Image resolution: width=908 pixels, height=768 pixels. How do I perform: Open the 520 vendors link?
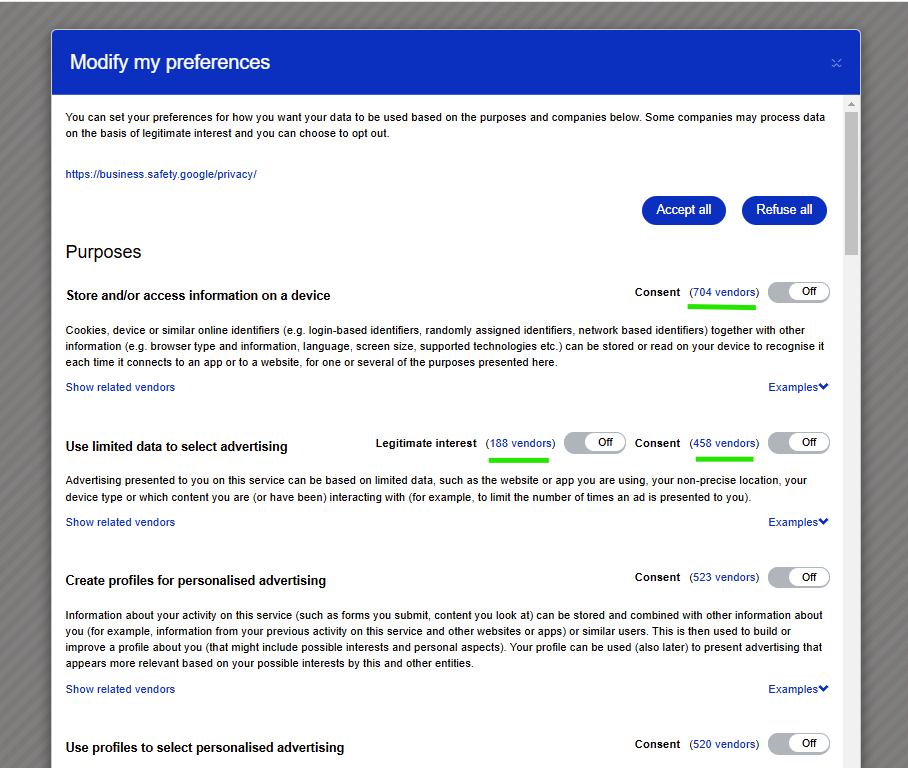point(724,744)
